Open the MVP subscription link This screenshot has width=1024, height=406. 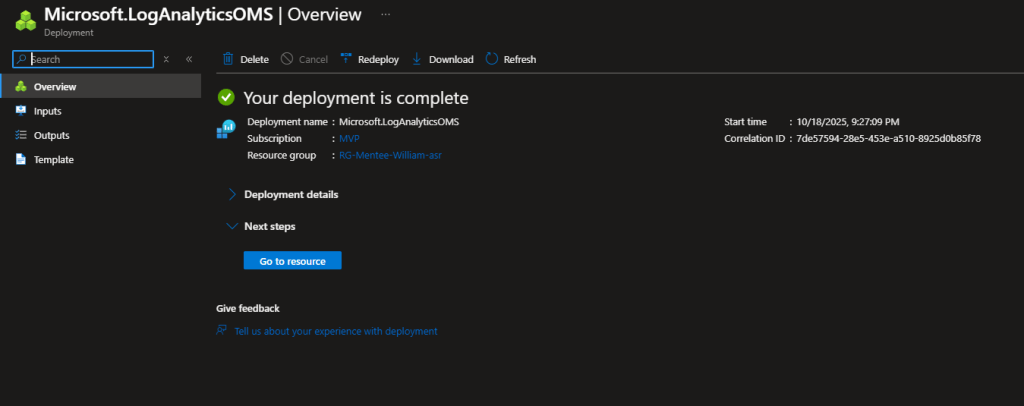pyautogui.click(x=349, y=138)
